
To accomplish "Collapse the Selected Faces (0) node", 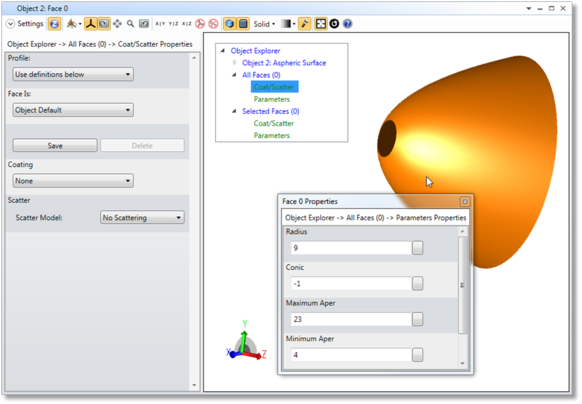I will point(234,111).
